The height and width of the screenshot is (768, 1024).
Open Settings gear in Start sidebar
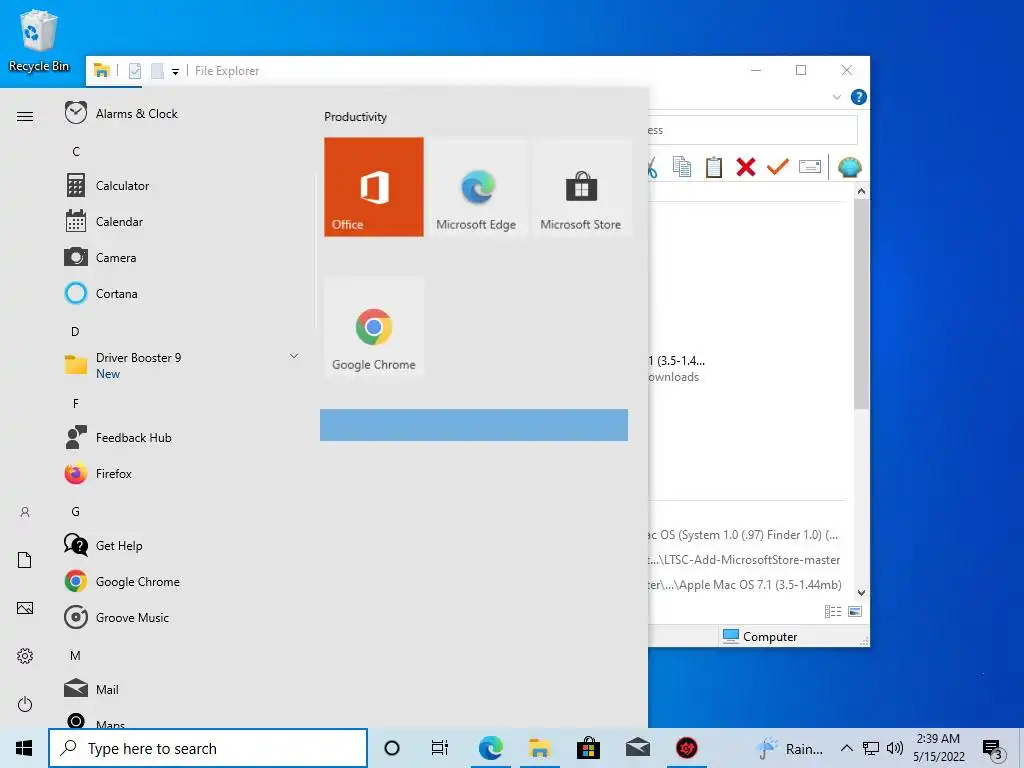tap(25, 656)
